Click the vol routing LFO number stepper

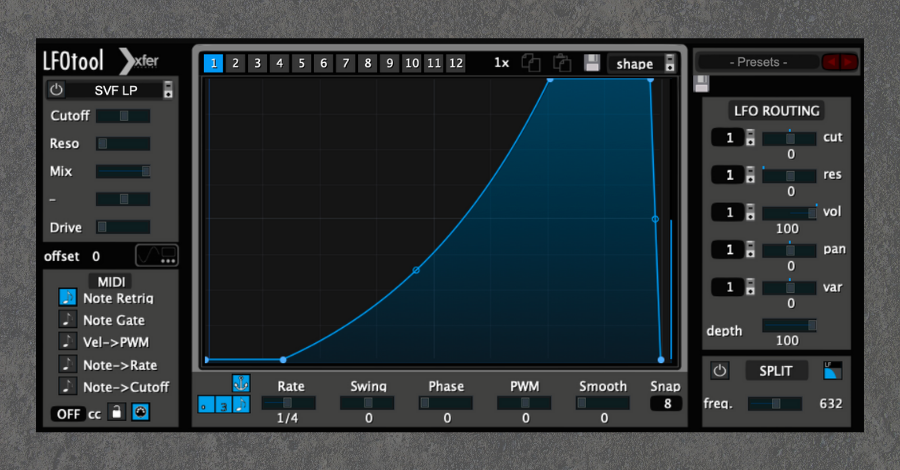(x=750, y=212)
